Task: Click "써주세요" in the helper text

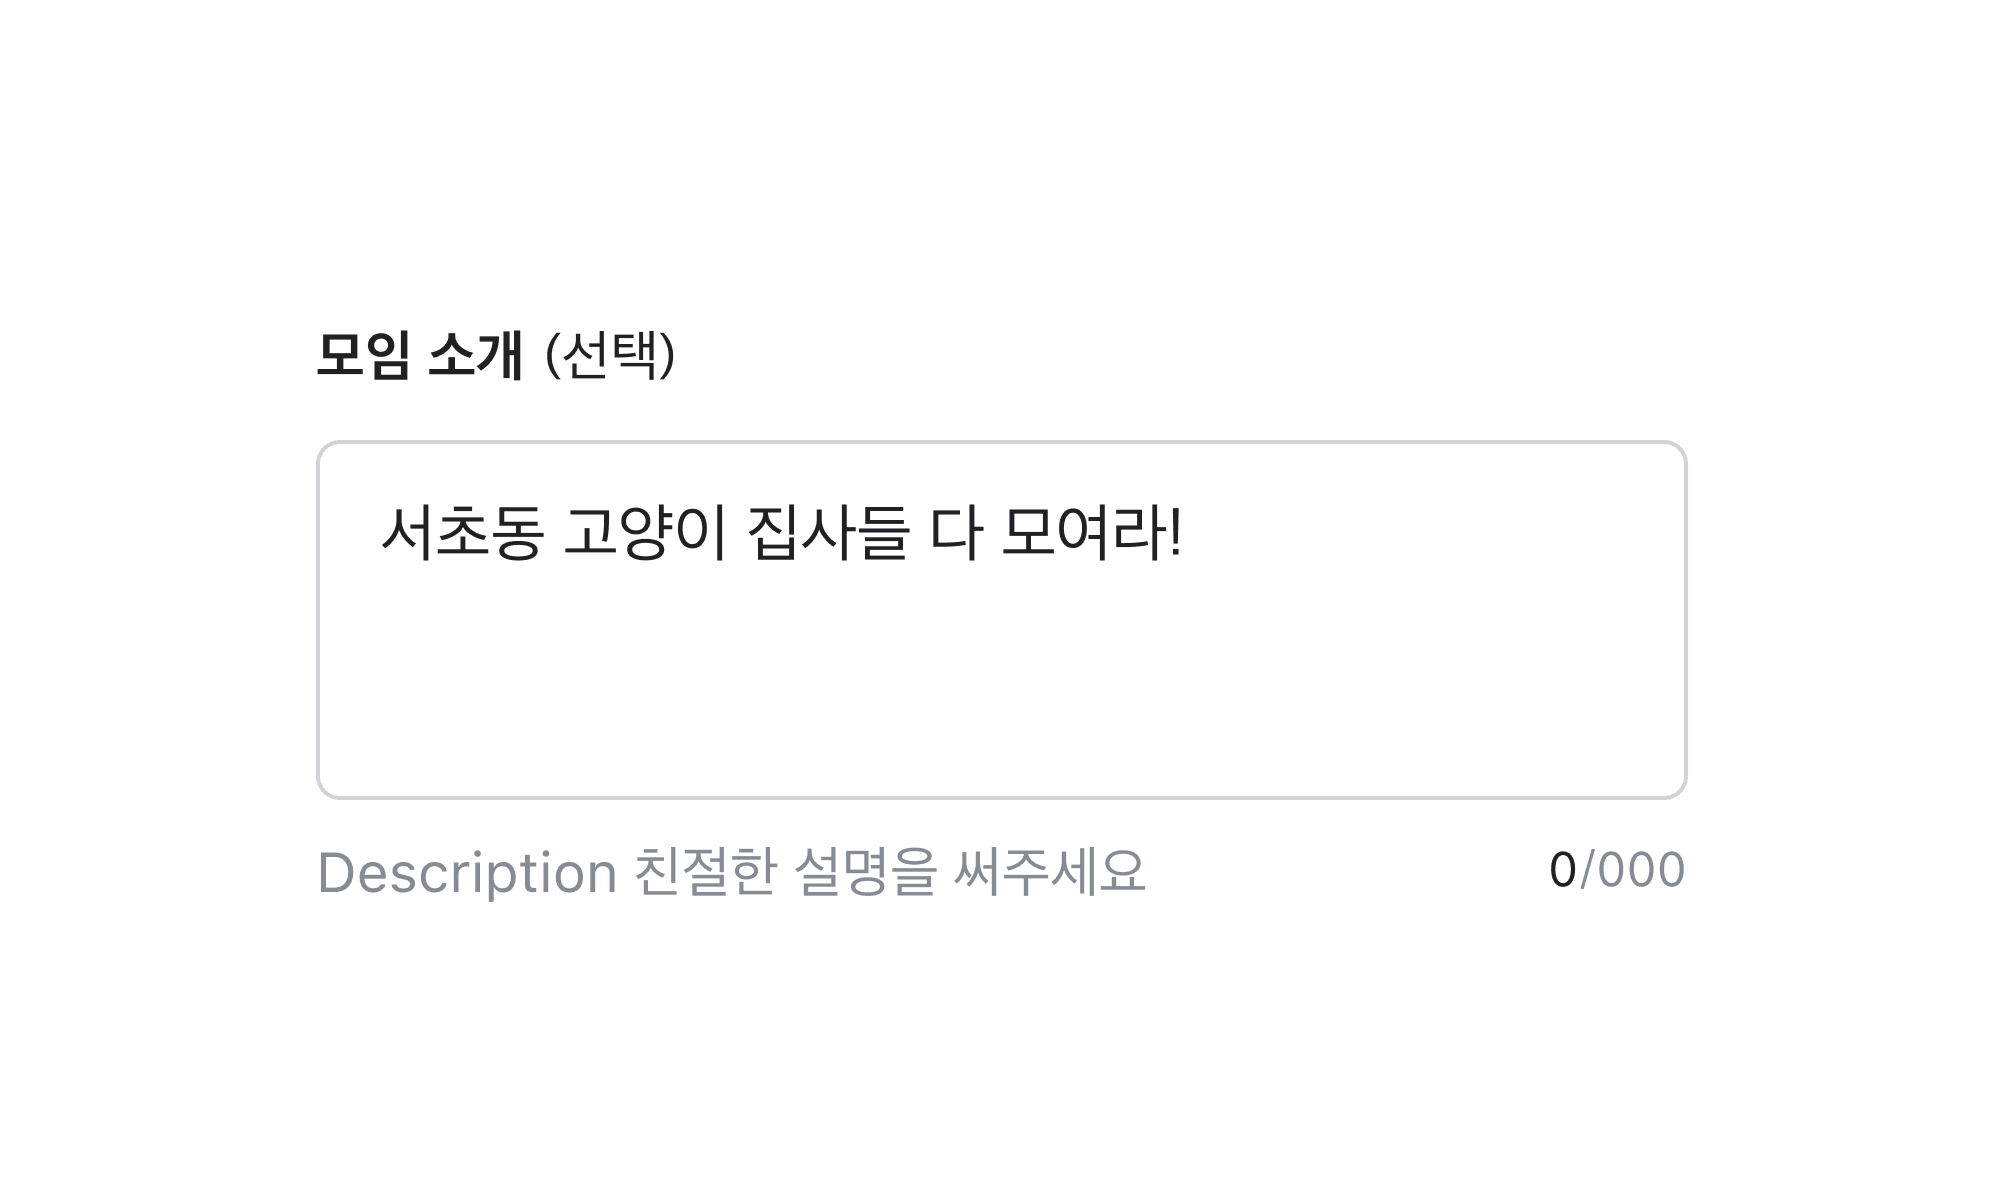Action: [1049, 872]
